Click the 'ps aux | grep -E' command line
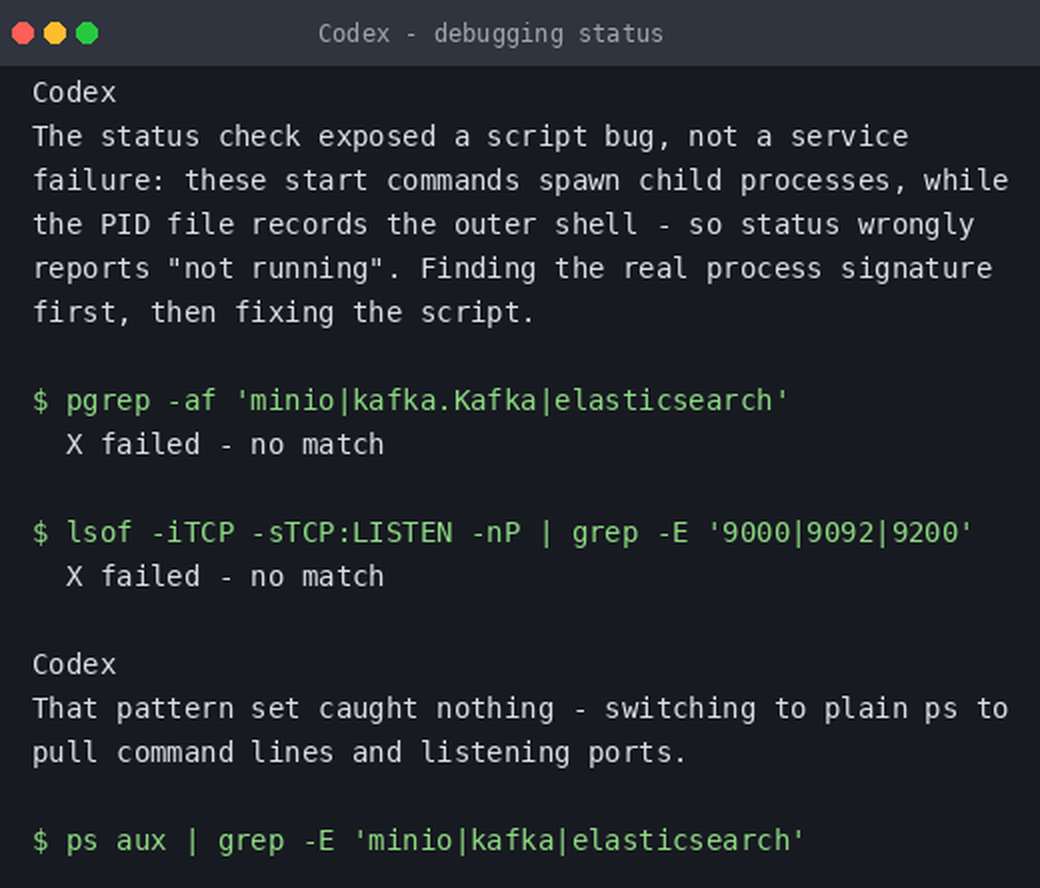The height and width of the screenshot is (888, 1040). tap(418, 841)
